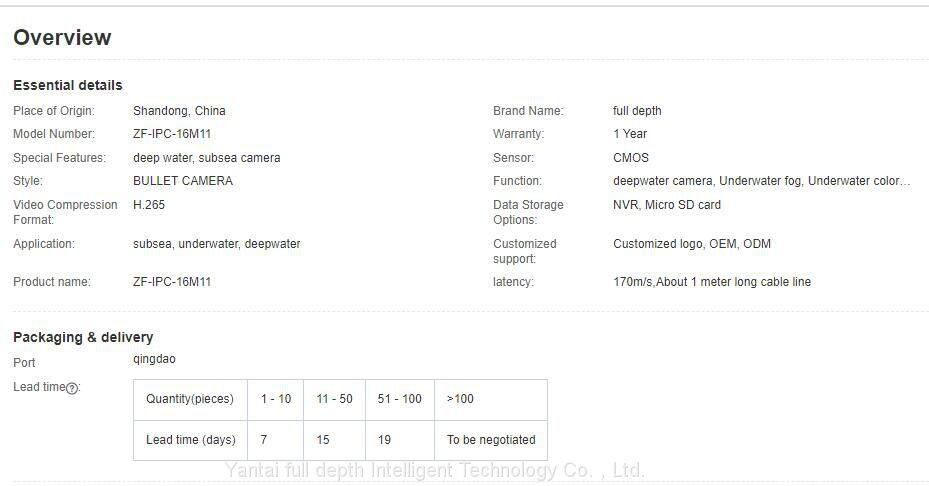
Task: Click the Overview heading
Action: click(62, 38)
